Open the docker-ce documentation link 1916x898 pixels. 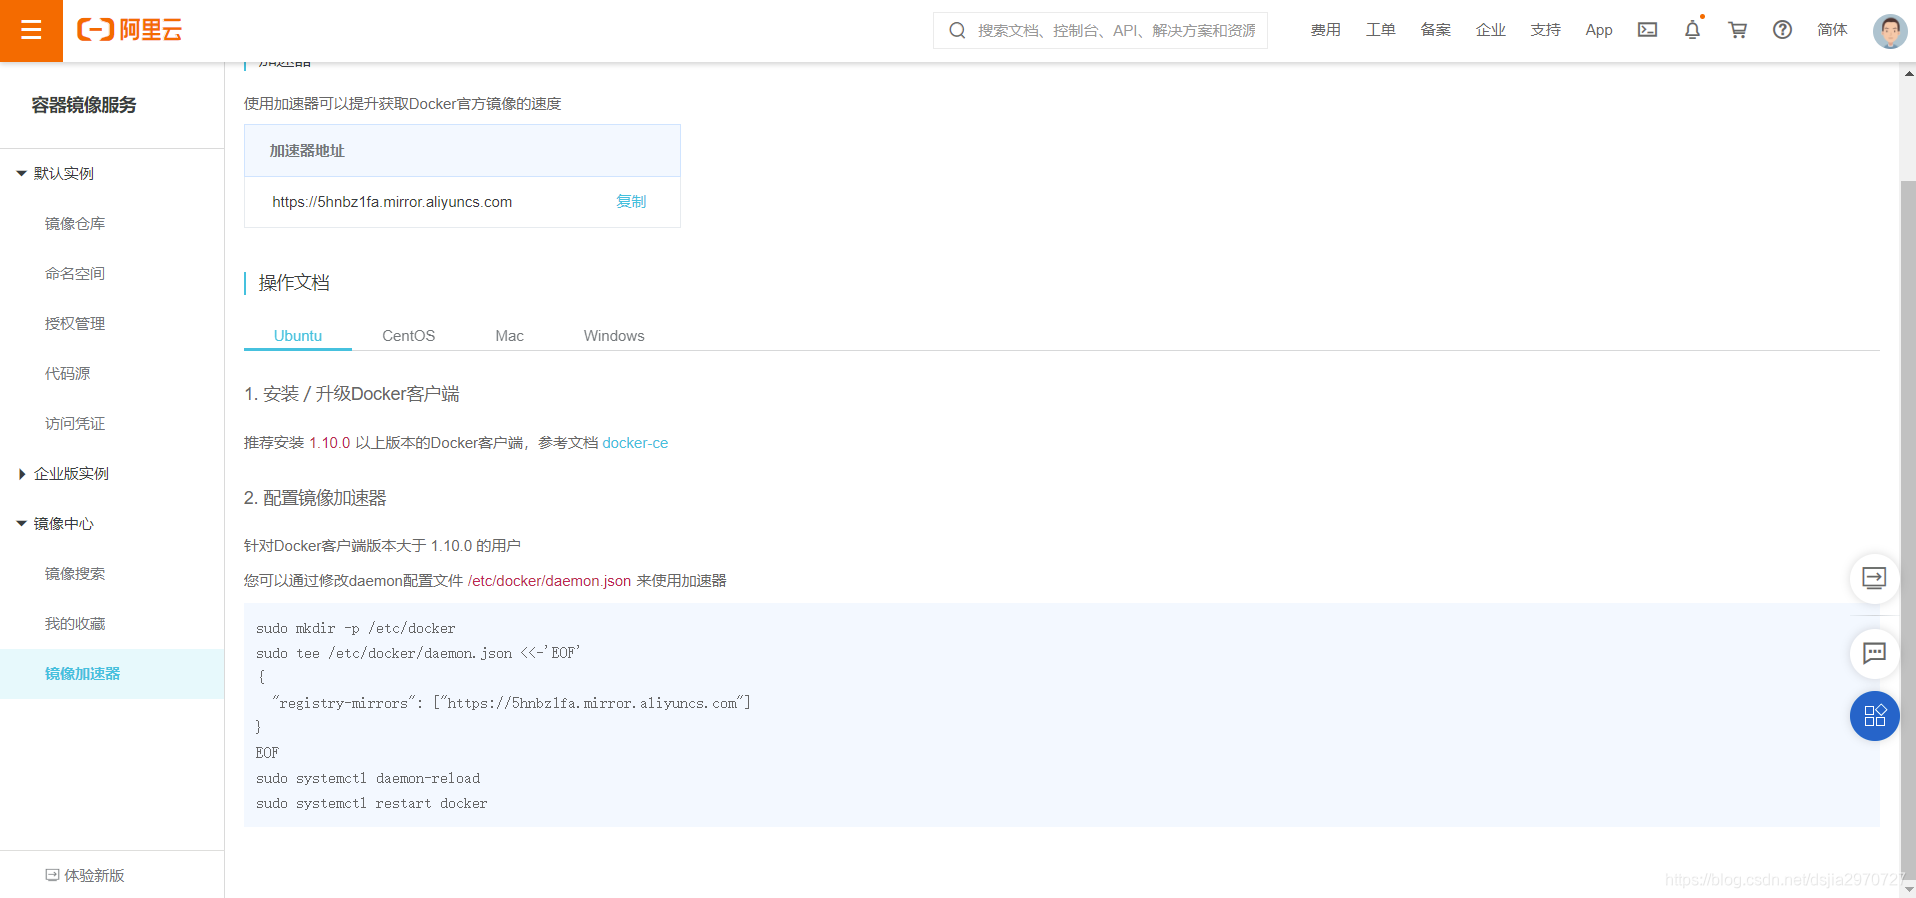635,443
